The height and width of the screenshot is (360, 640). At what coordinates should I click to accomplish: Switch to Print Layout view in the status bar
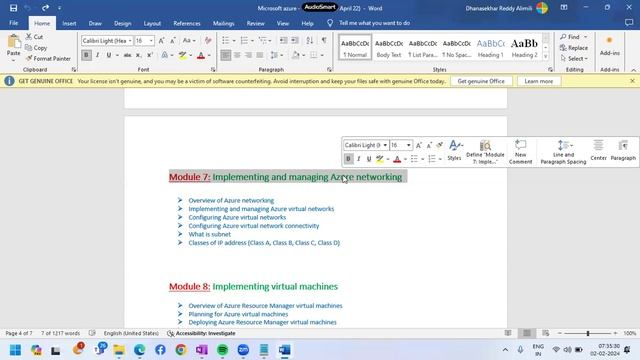coord(527,333)
